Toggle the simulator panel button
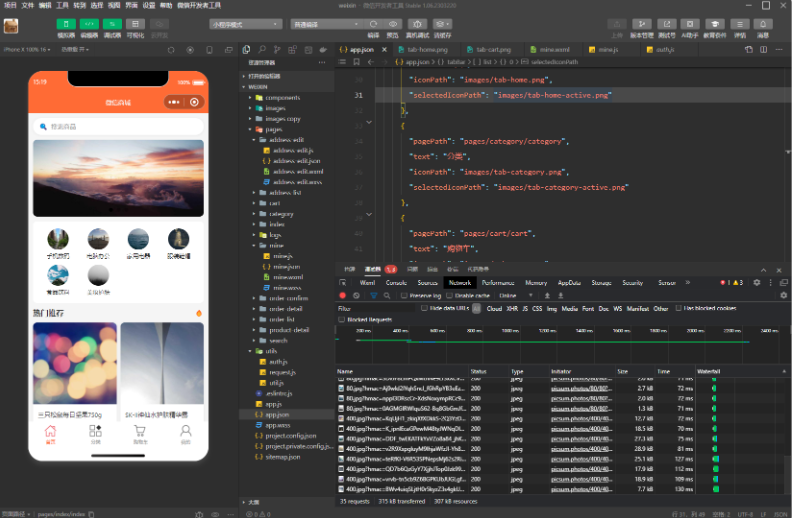This screenshot has height=518, width=792. (x=66, y=24)
